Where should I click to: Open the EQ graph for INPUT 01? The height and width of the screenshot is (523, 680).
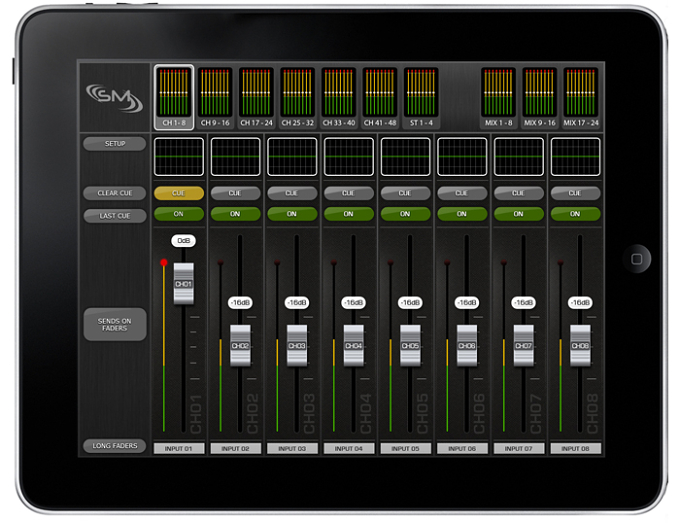(179, 157)
